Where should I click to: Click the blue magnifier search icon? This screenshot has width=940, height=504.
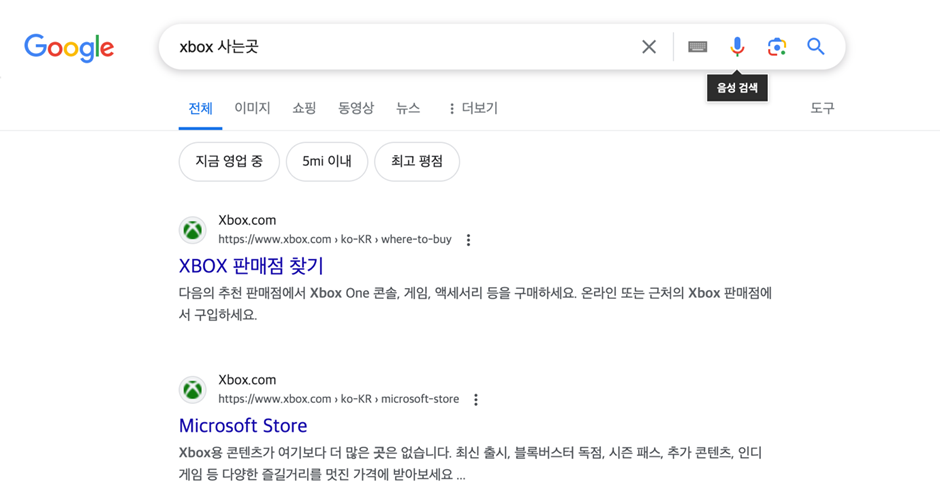[816, 47]
